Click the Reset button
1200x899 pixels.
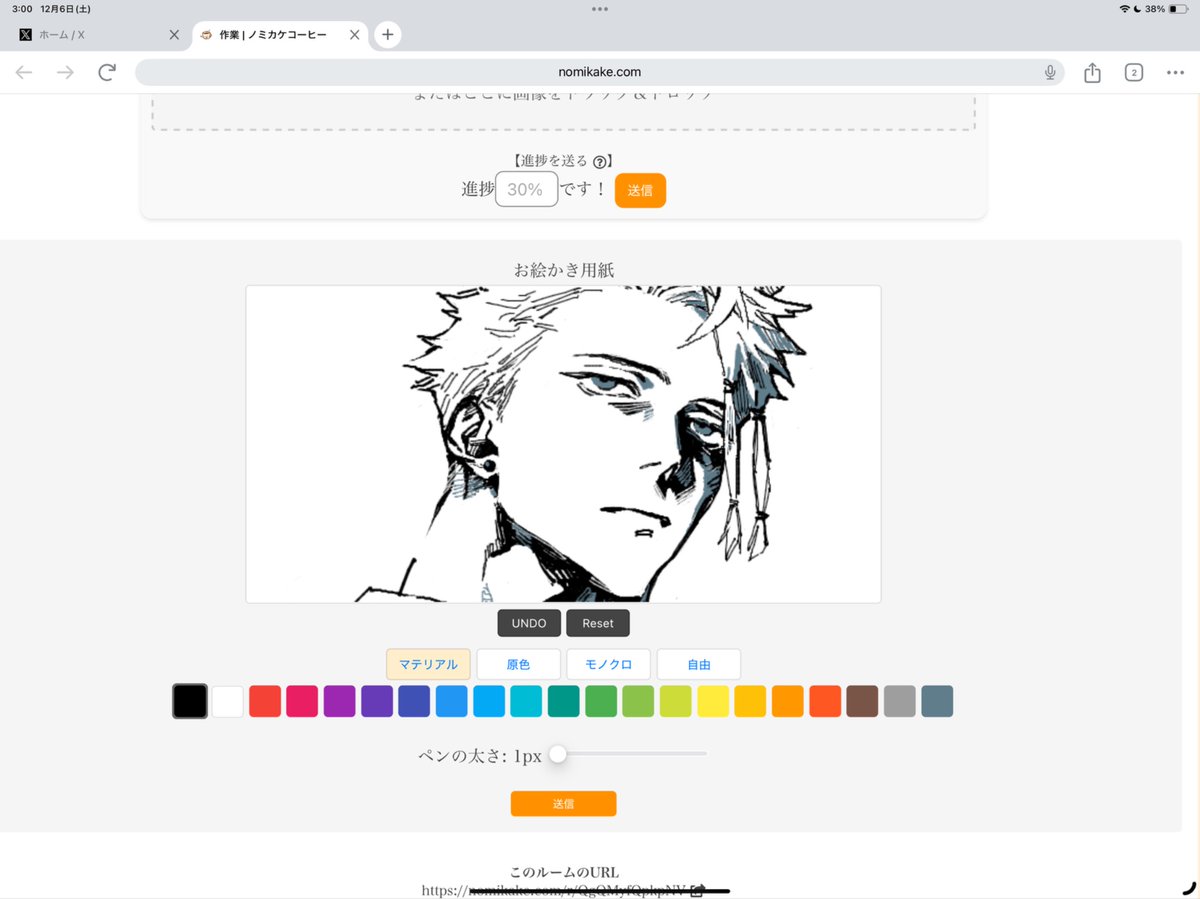coord(598,623)
